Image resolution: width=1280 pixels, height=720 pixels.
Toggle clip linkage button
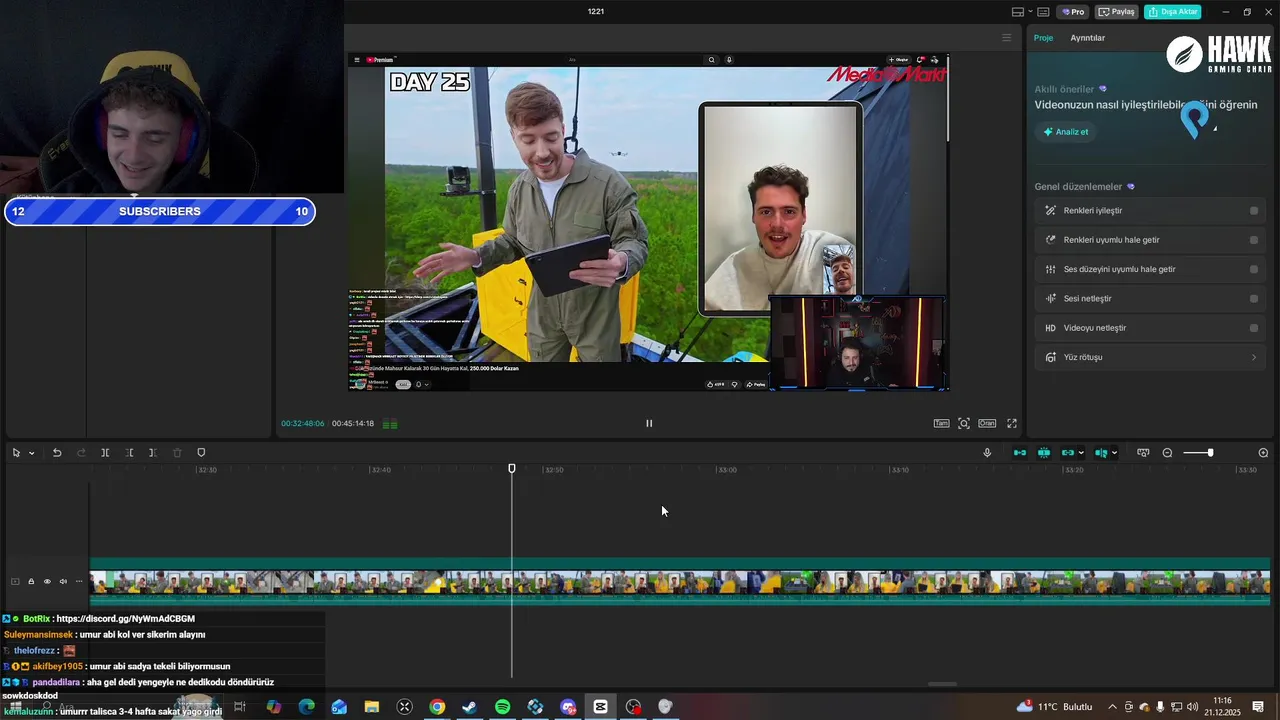click(1068, 453)
